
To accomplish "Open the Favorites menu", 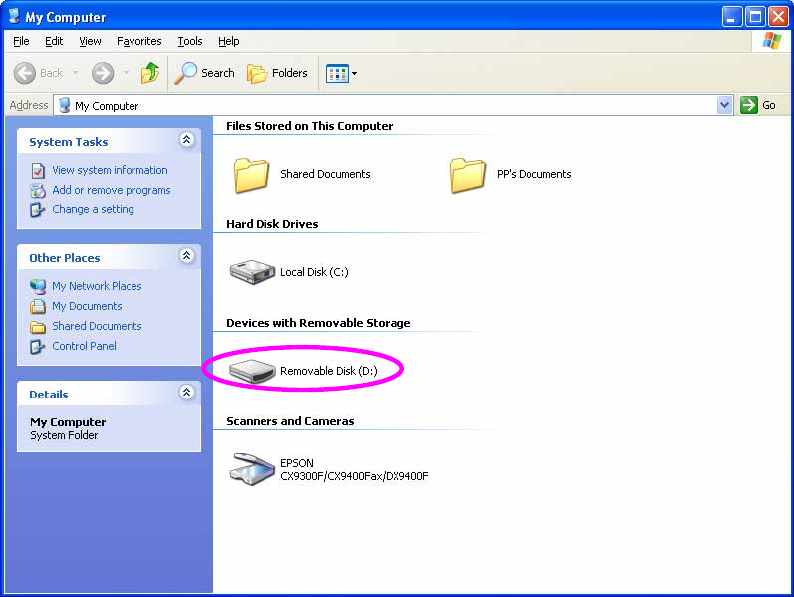I will pos(139,41).
